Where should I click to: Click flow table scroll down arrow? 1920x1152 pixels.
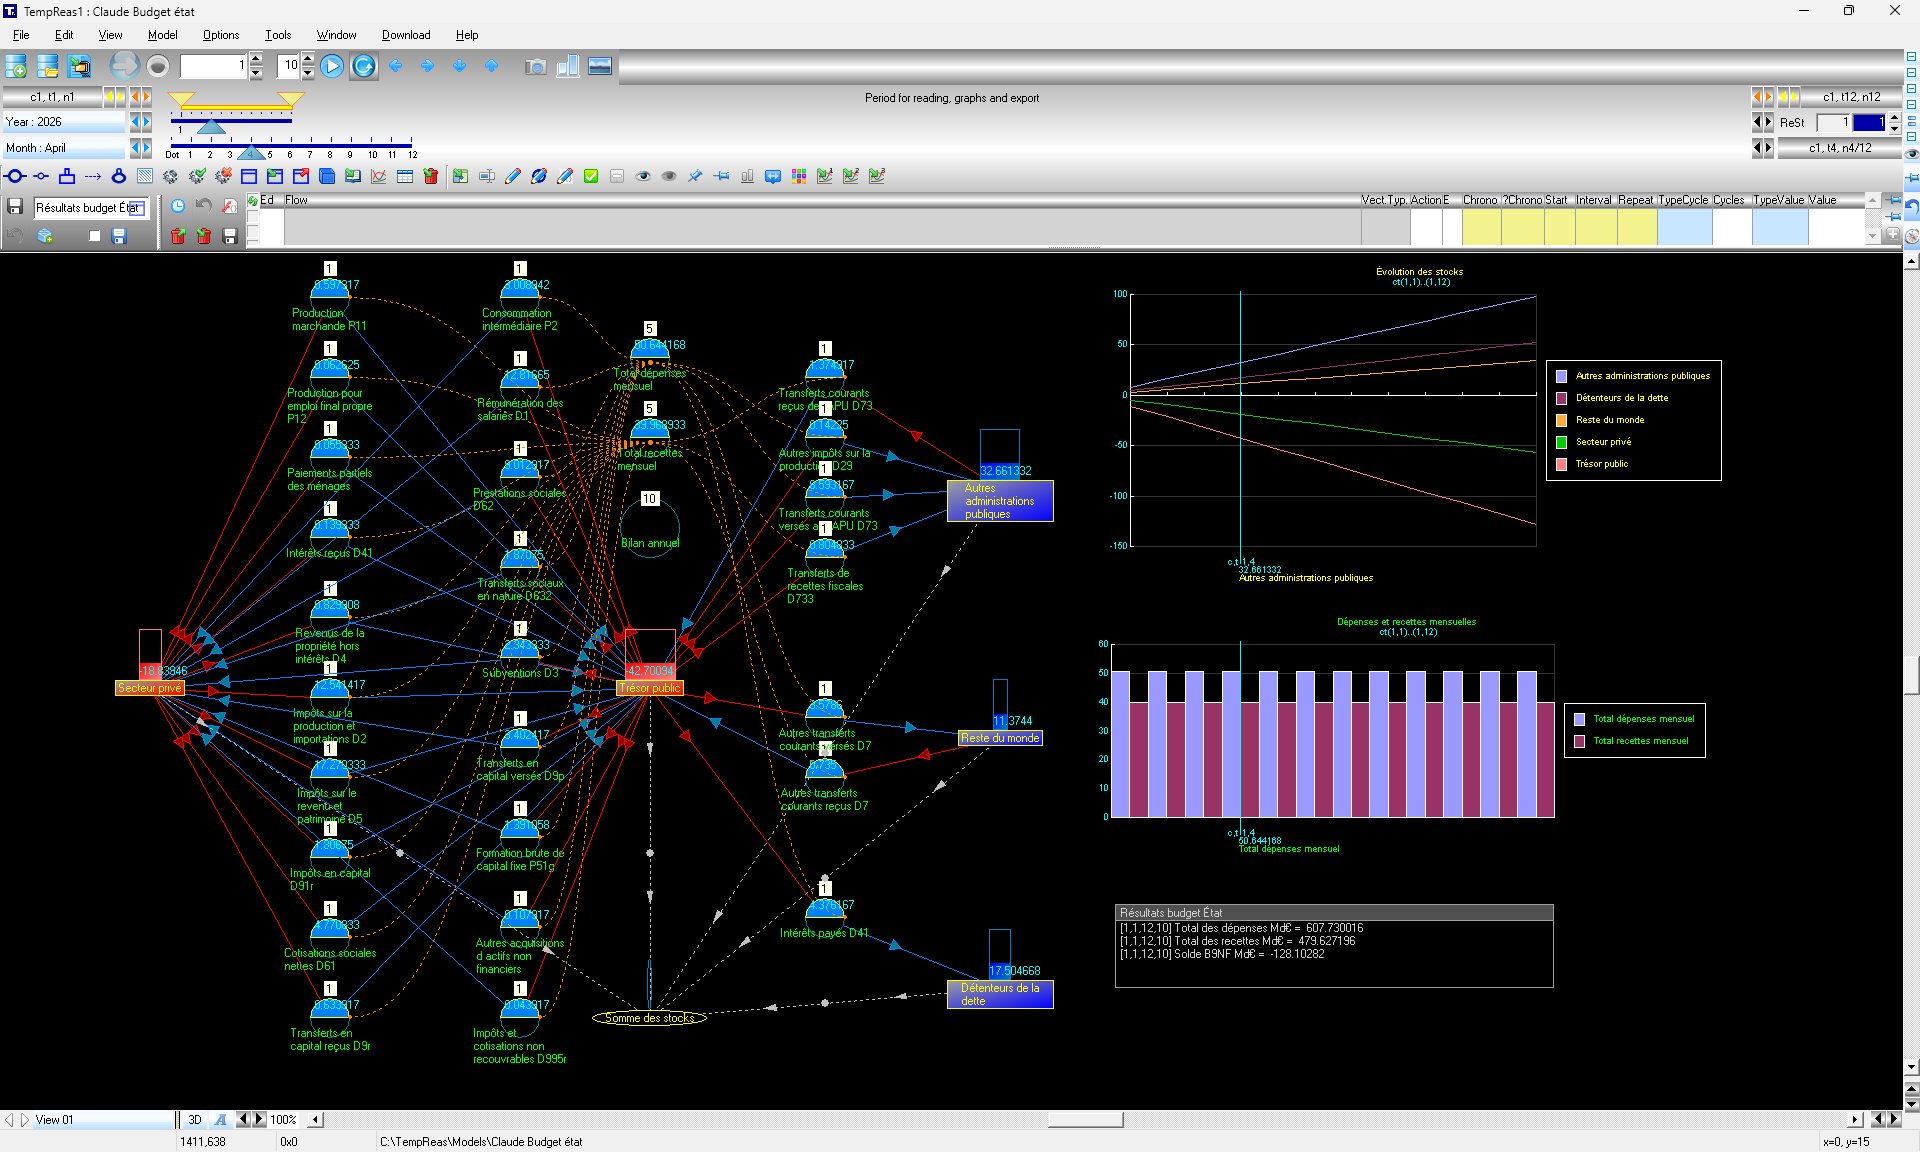pos(1873,236)
